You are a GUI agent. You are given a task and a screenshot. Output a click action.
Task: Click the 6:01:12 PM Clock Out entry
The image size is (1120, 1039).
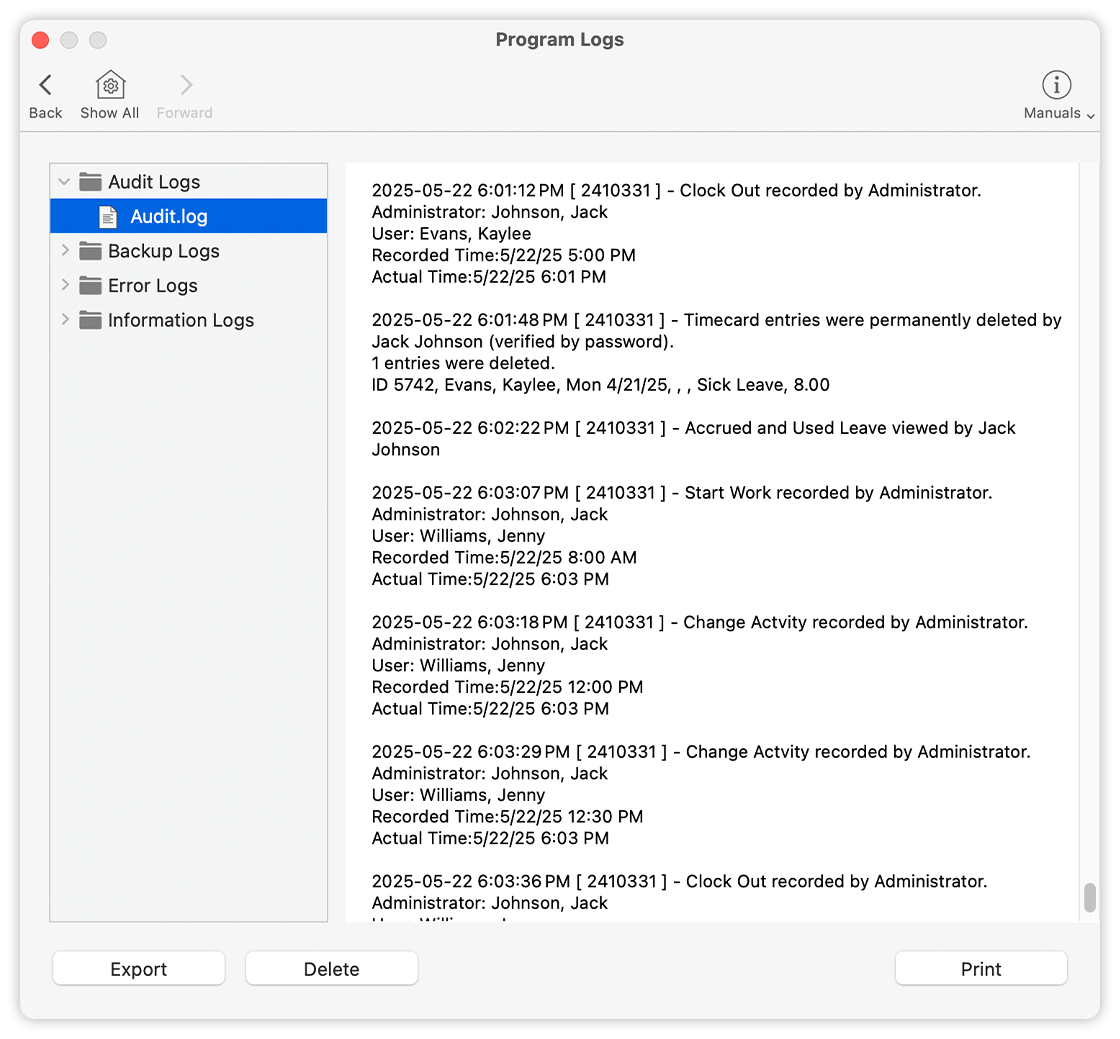point(676,191)
